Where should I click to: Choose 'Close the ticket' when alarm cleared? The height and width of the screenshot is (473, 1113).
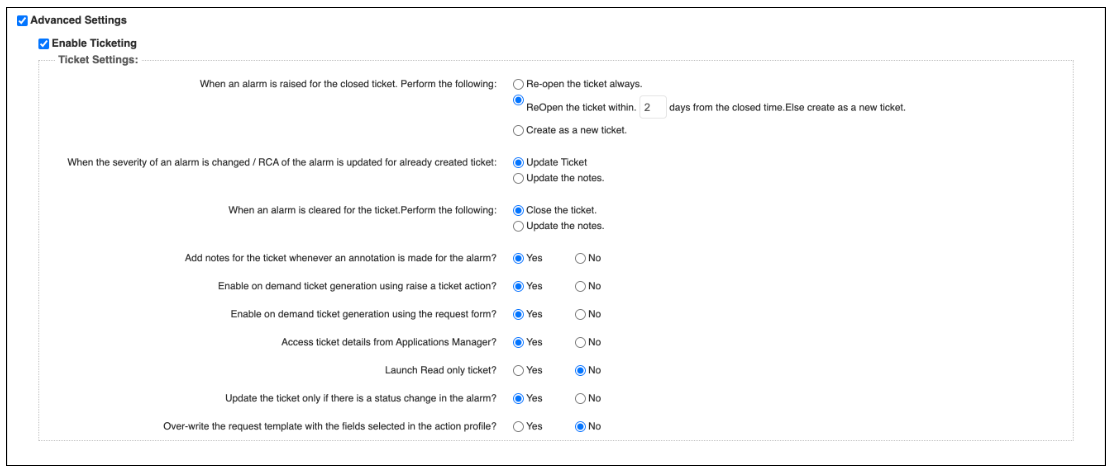click(518, 211)
